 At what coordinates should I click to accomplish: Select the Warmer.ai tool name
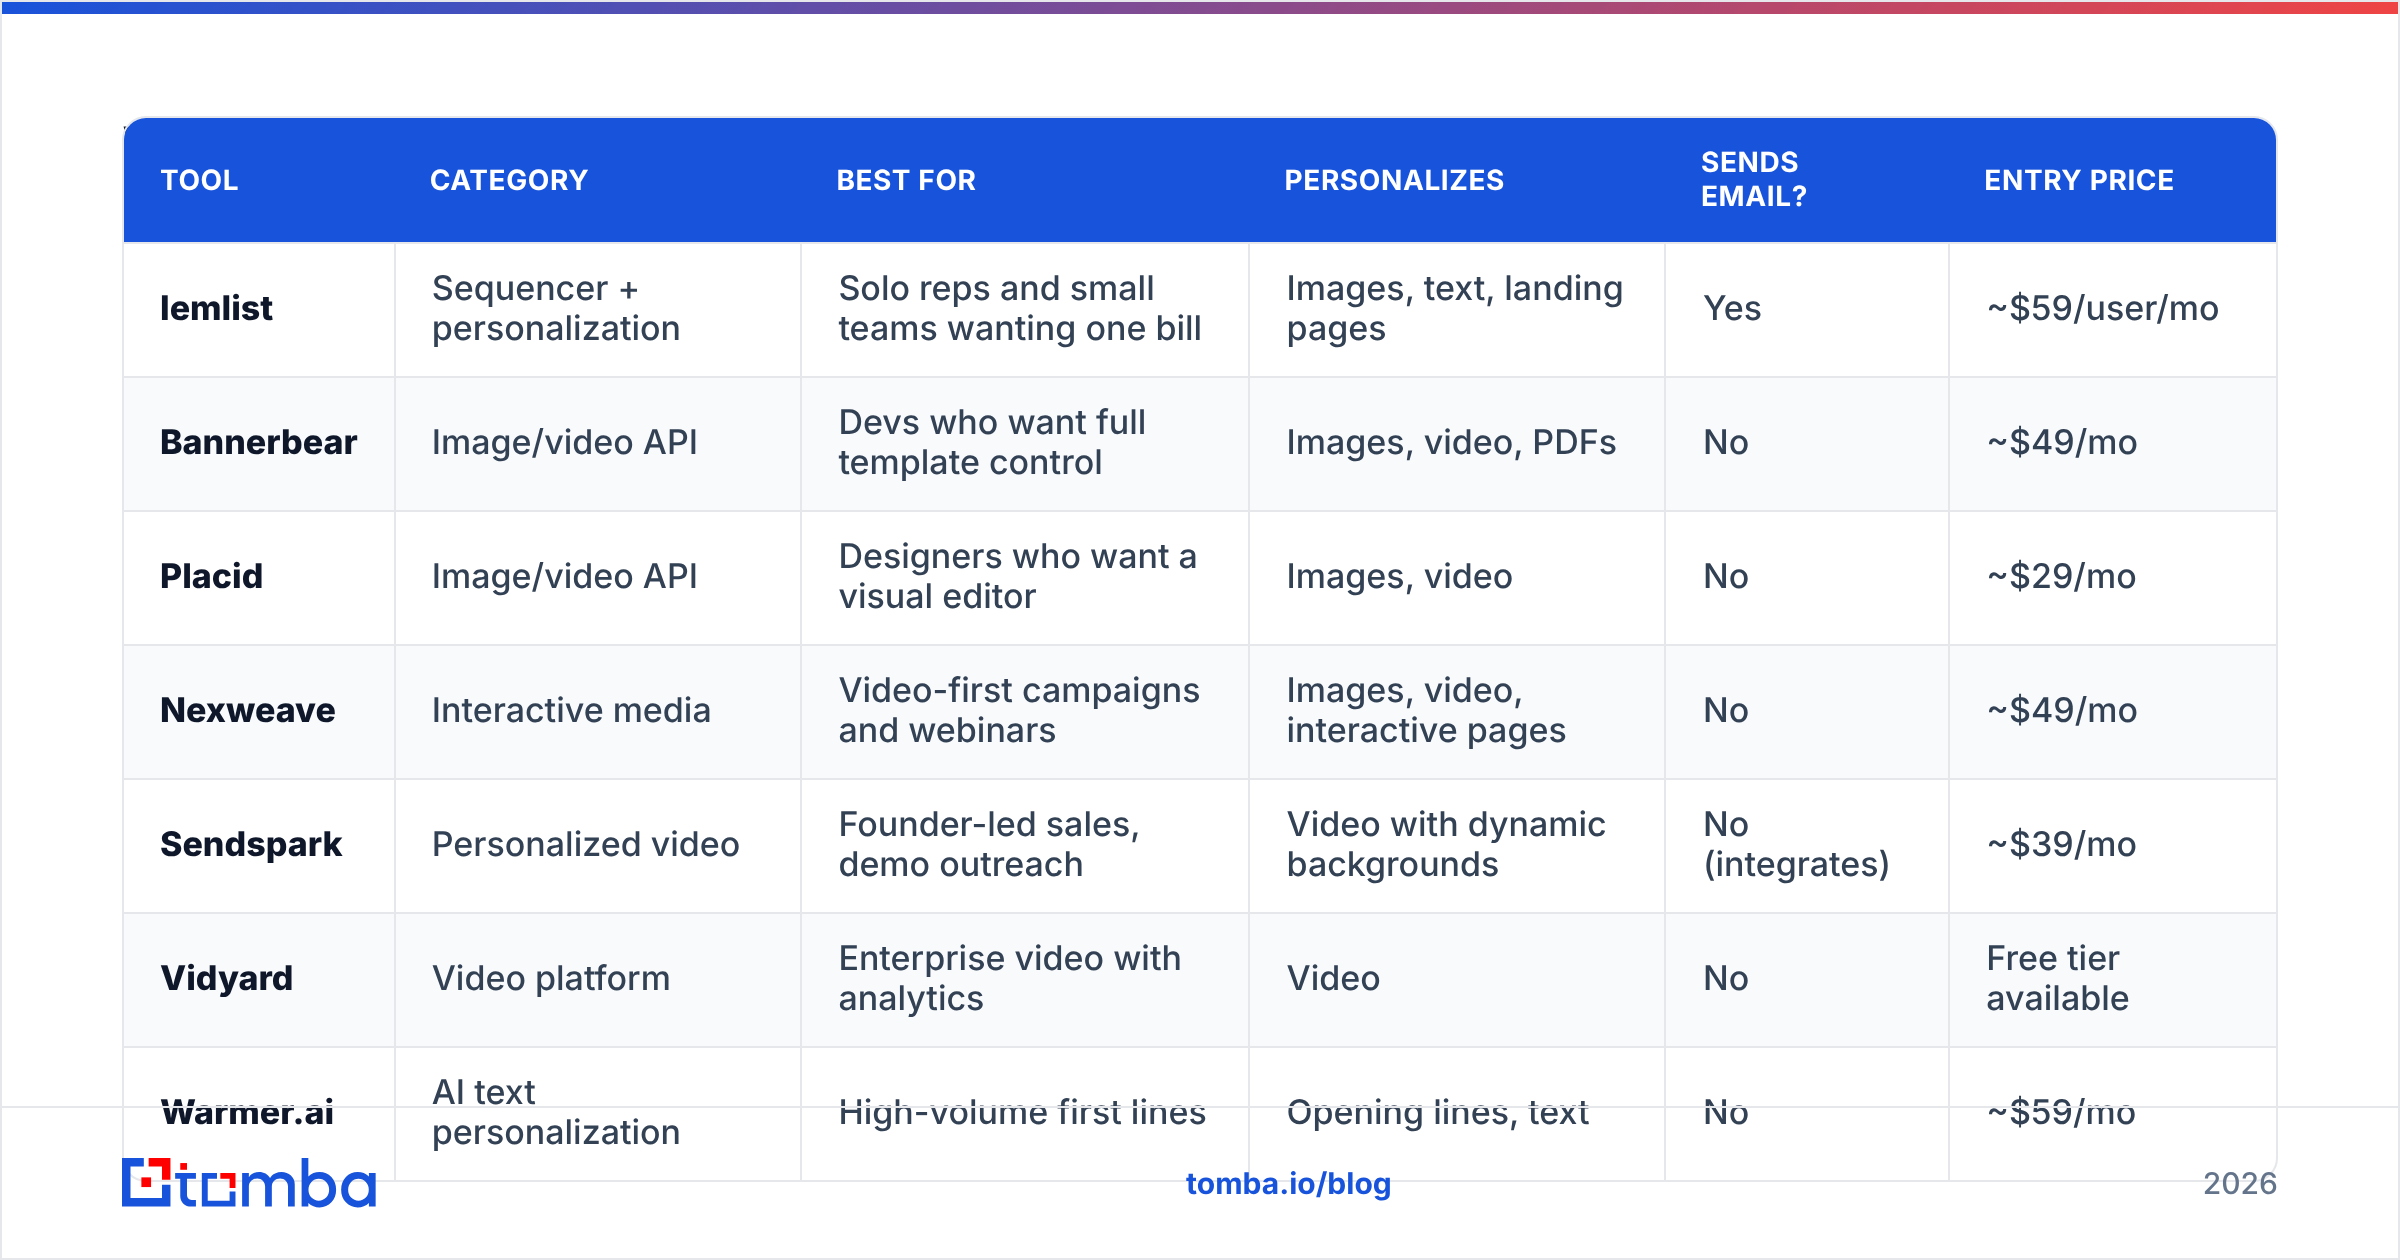(247, 1112)
